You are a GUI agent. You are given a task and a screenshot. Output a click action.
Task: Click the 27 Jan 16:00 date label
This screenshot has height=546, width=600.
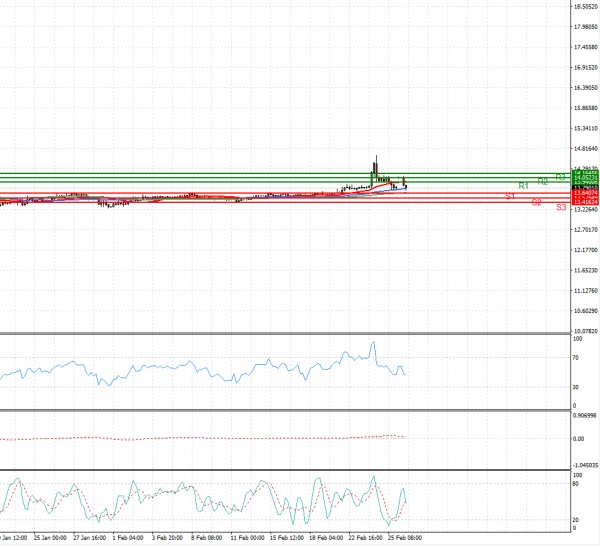point(90,538)
